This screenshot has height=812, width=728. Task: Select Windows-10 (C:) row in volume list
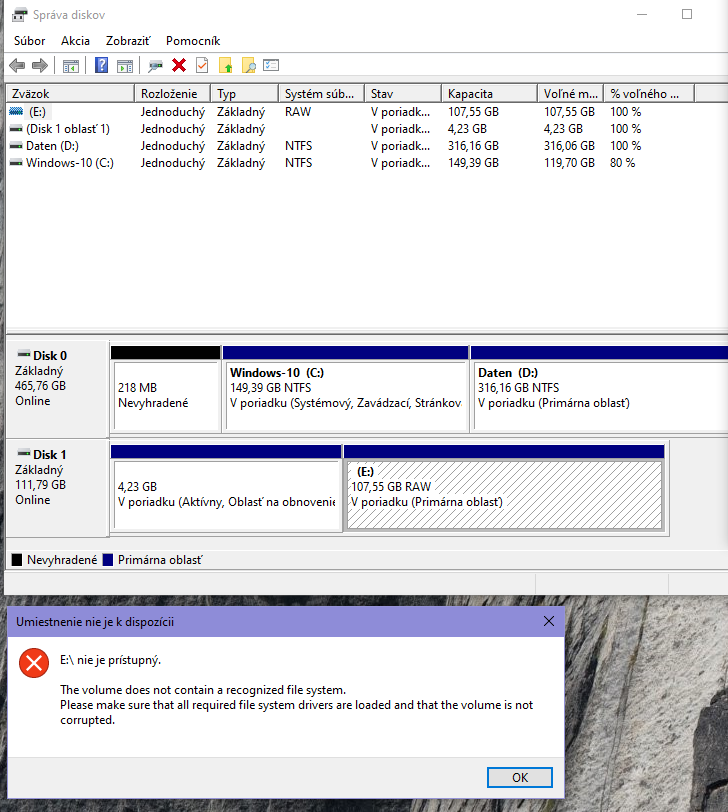[69, 163]
